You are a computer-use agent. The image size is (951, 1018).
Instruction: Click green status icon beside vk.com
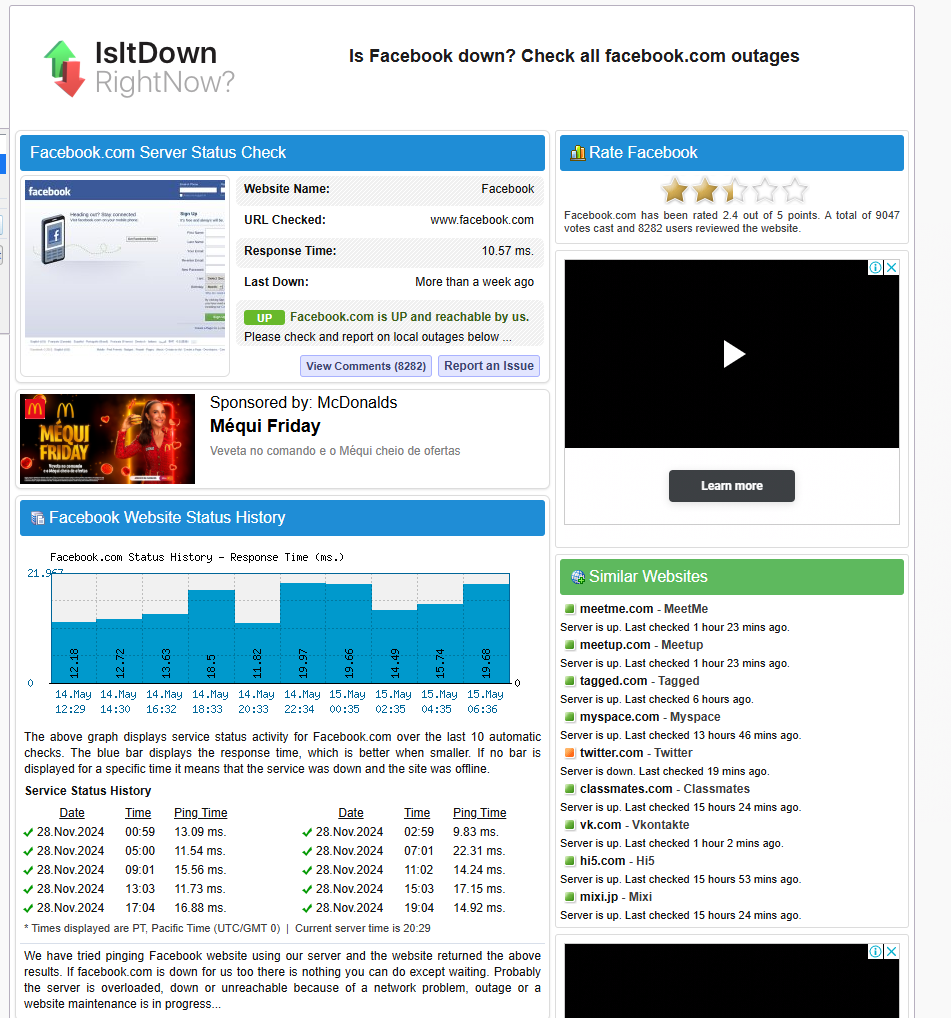[x=570, y=825]
